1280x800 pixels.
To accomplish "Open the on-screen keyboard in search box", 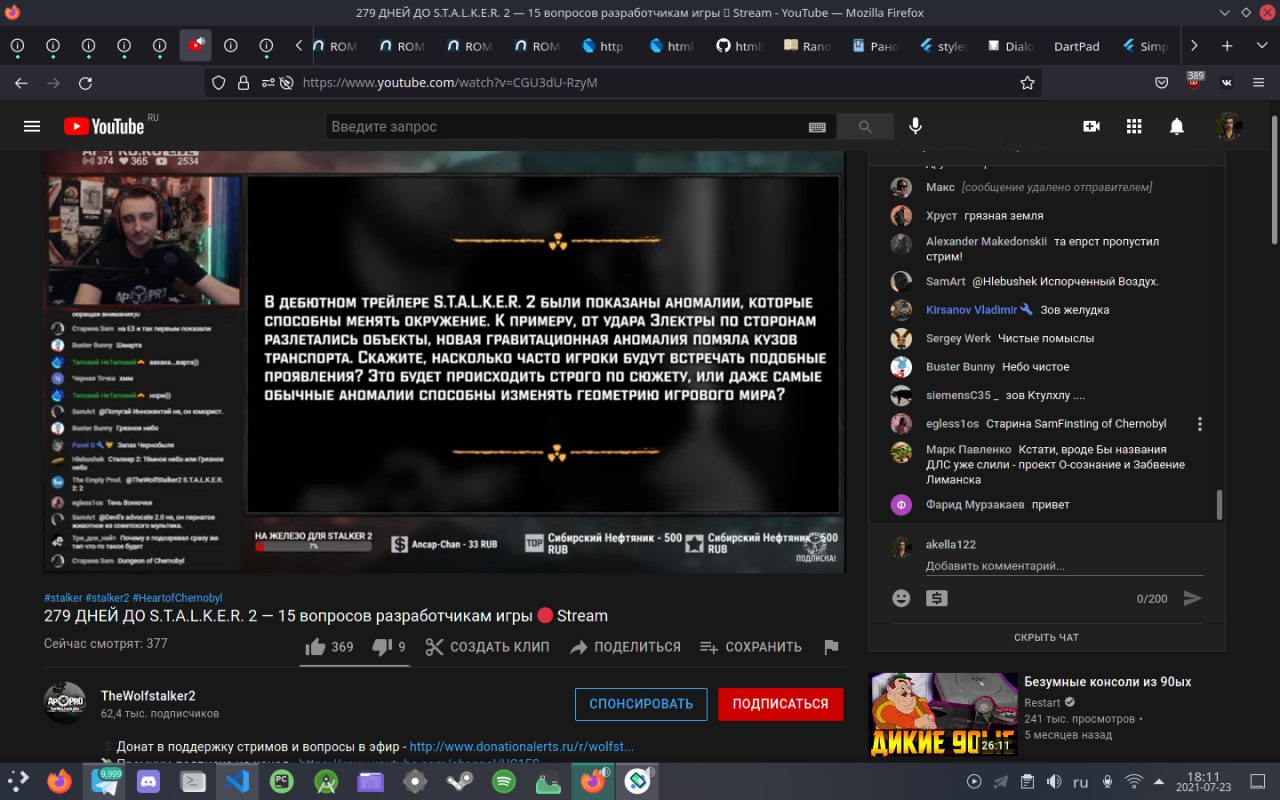I will pos(817,127).
